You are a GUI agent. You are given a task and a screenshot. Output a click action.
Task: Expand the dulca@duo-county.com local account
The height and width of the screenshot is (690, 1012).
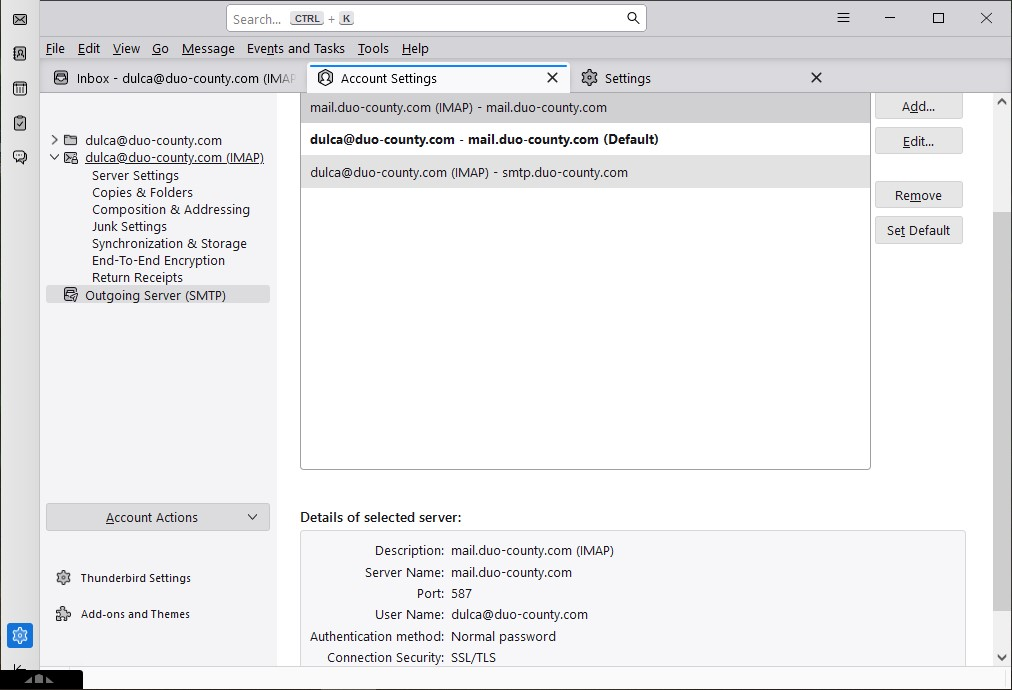(55, 141)
